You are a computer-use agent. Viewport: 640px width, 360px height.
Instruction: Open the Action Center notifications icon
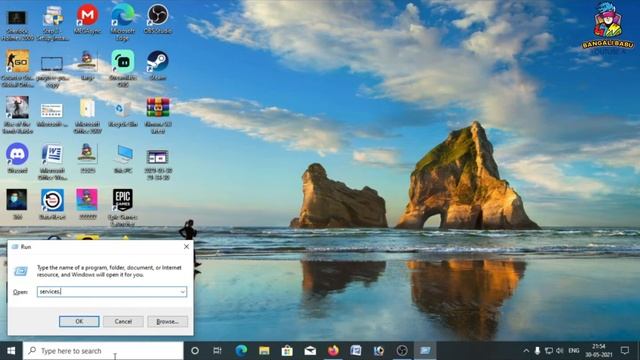pos(624,351)
